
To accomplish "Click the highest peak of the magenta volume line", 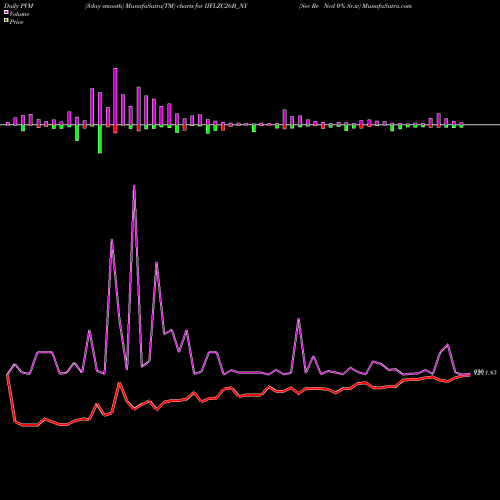I will [x=134, y=186].
